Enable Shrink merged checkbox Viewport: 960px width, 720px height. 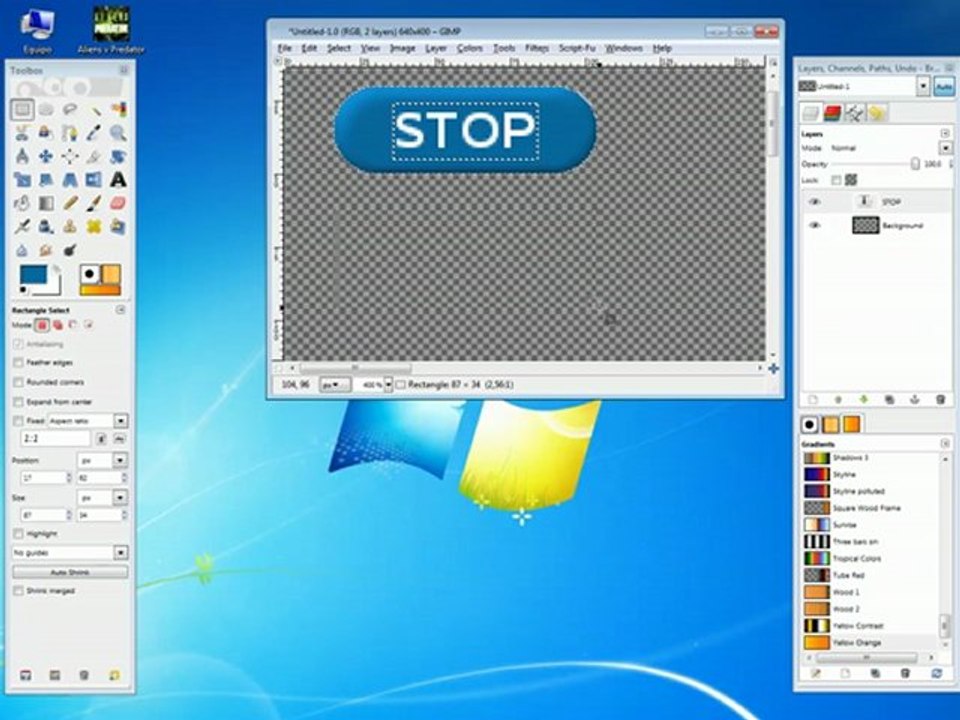point(18,591)
